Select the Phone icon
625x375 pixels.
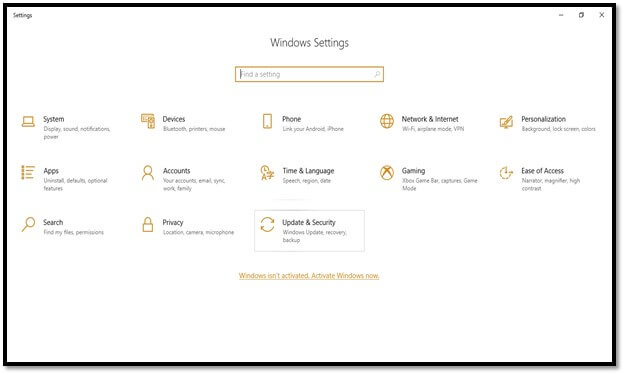tap(267, 121)
